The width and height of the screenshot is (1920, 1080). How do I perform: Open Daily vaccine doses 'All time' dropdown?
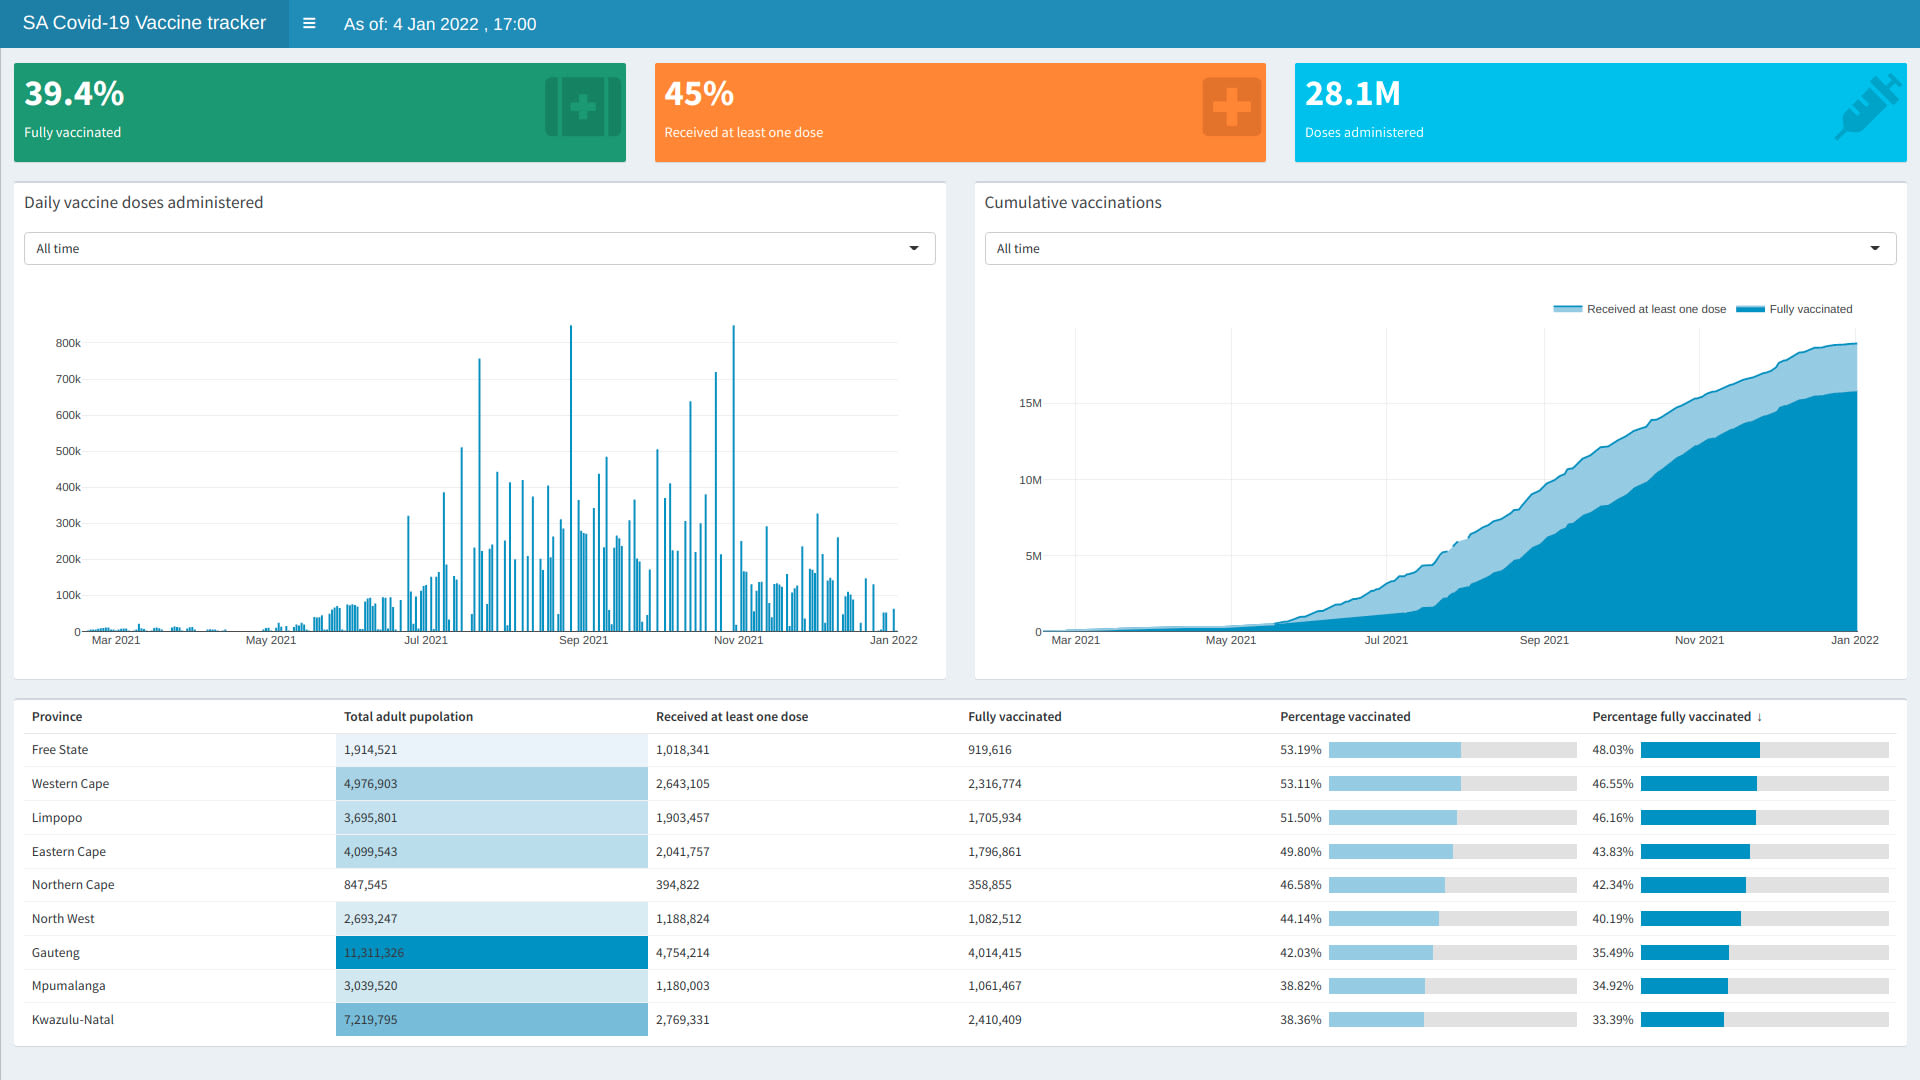479,249
